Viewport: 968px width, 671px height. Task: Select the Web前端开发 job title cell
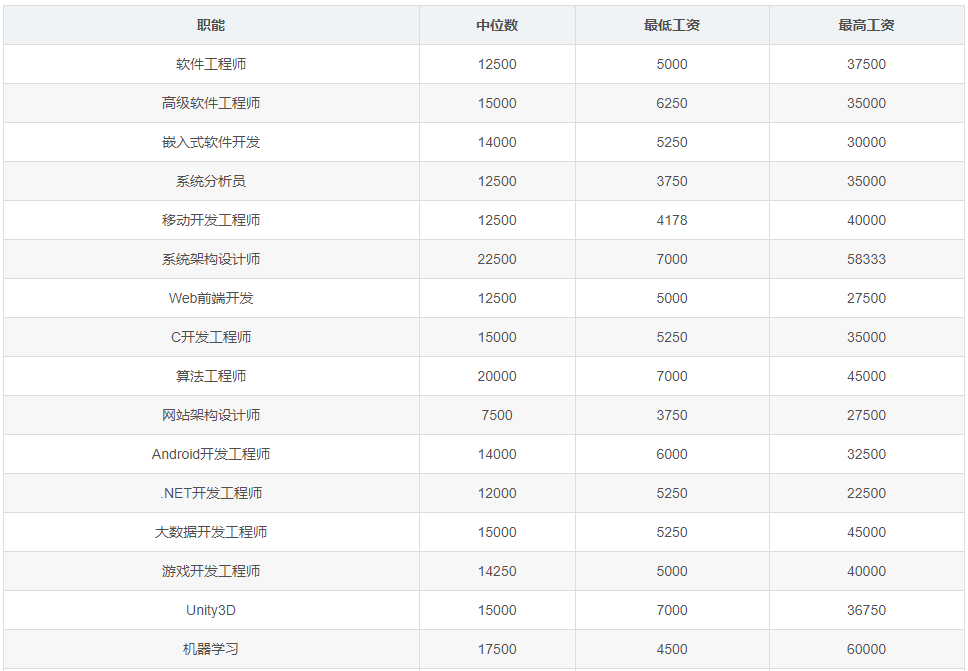point(211,298)
